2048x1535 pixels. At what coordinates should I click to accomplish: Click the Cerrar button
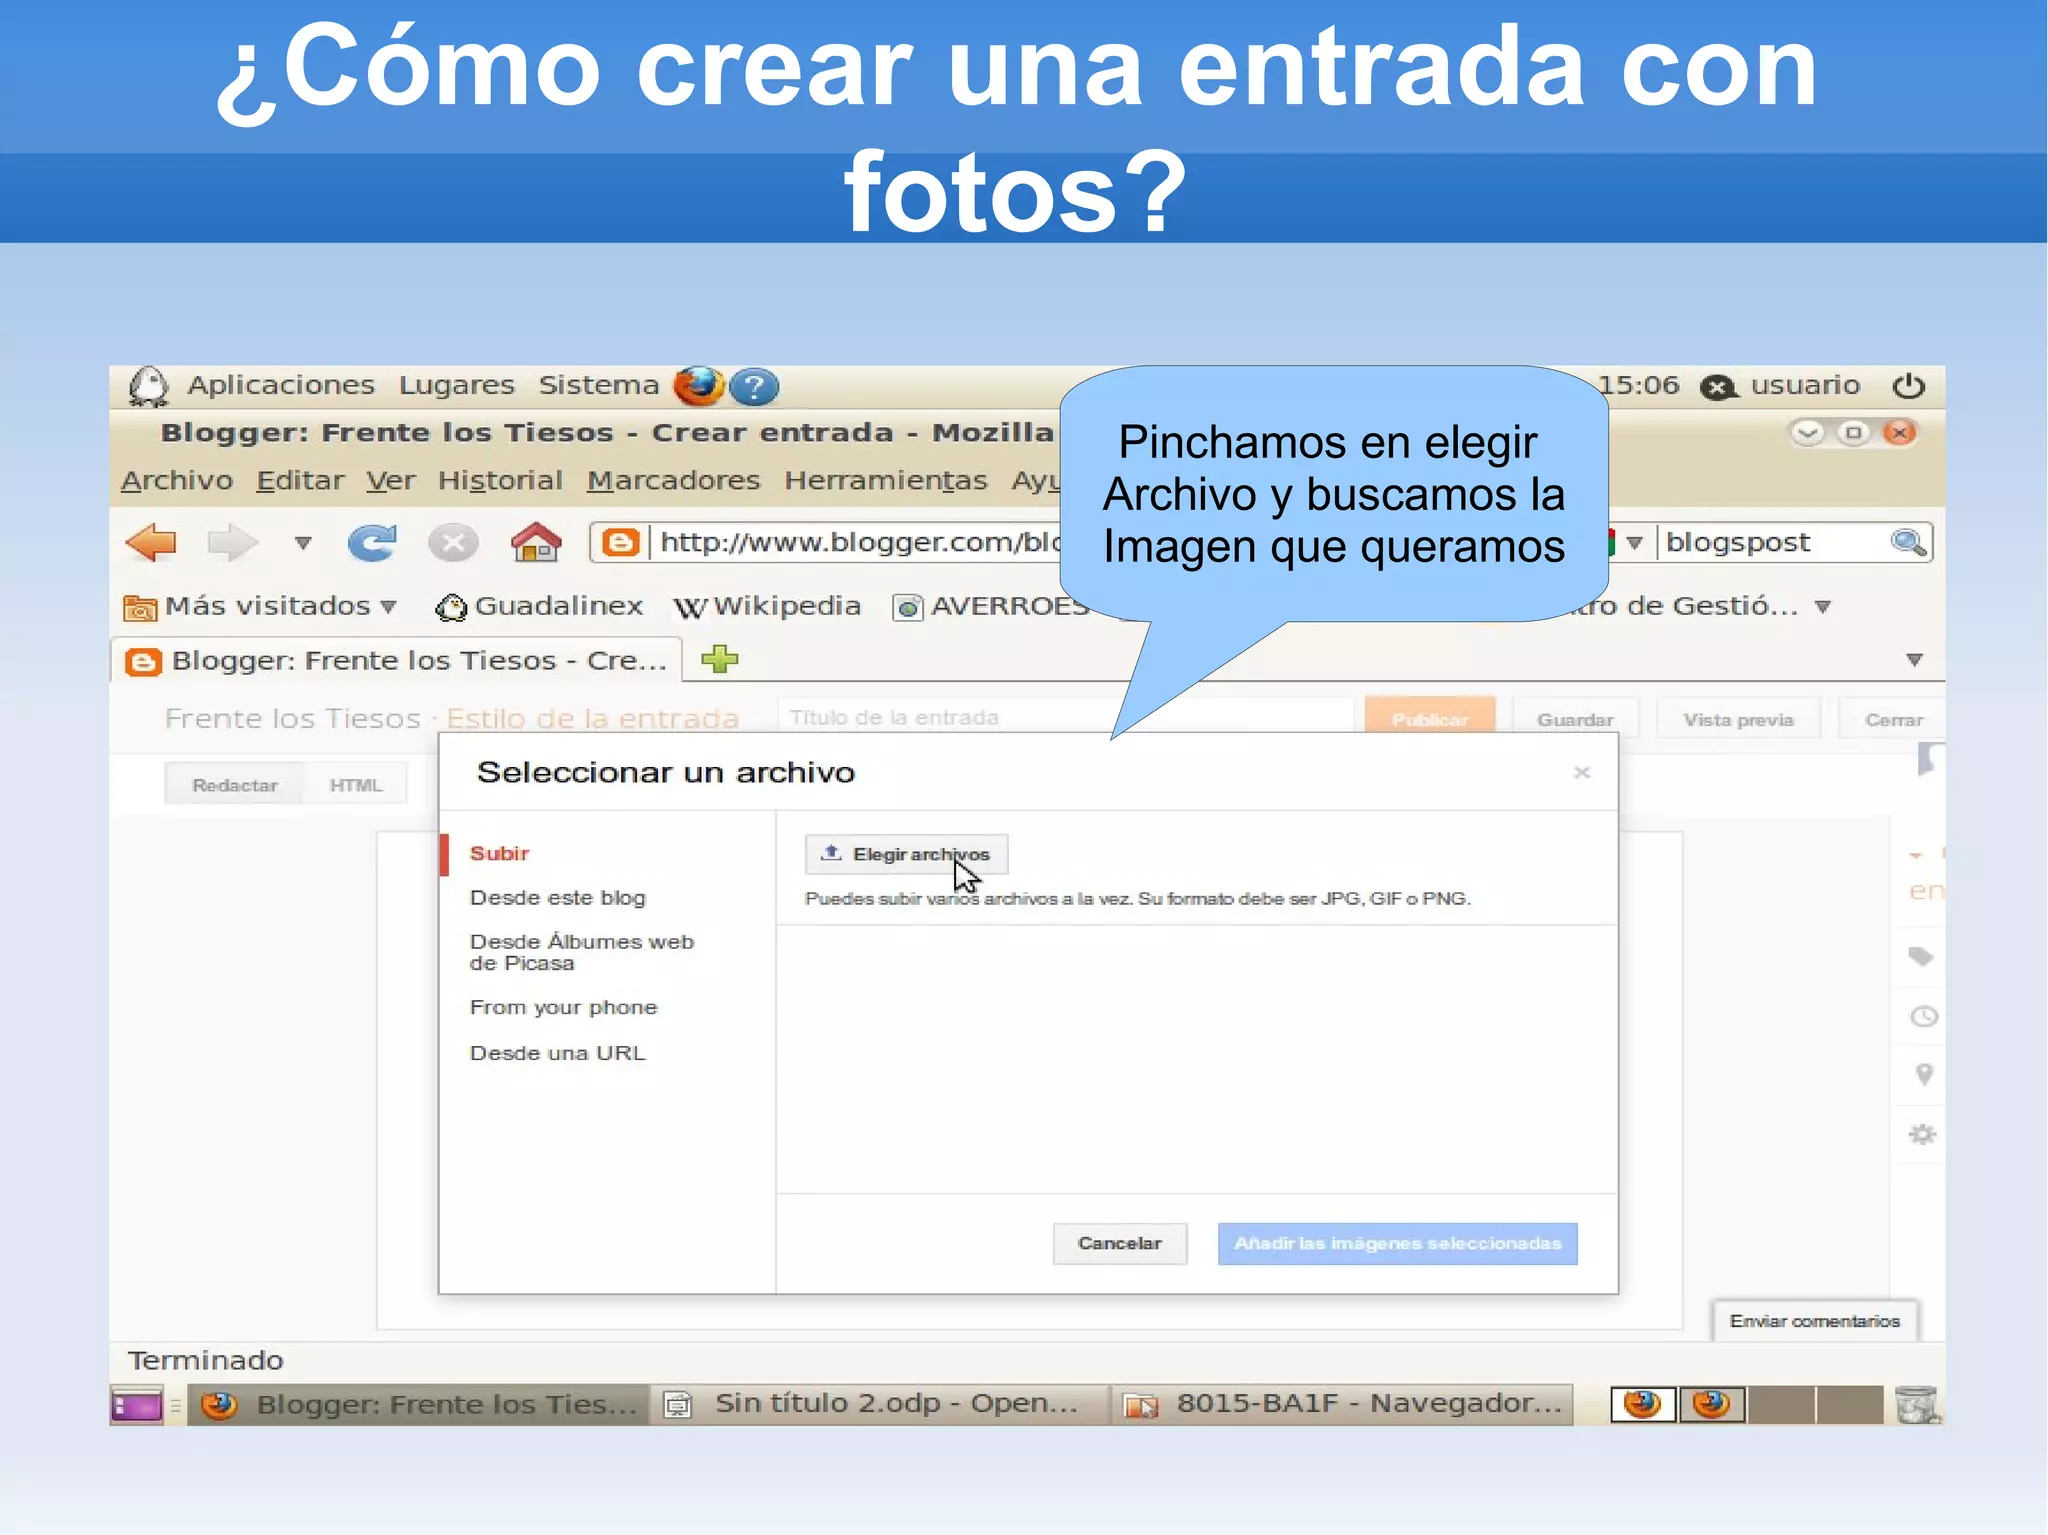coord(1893,719)
